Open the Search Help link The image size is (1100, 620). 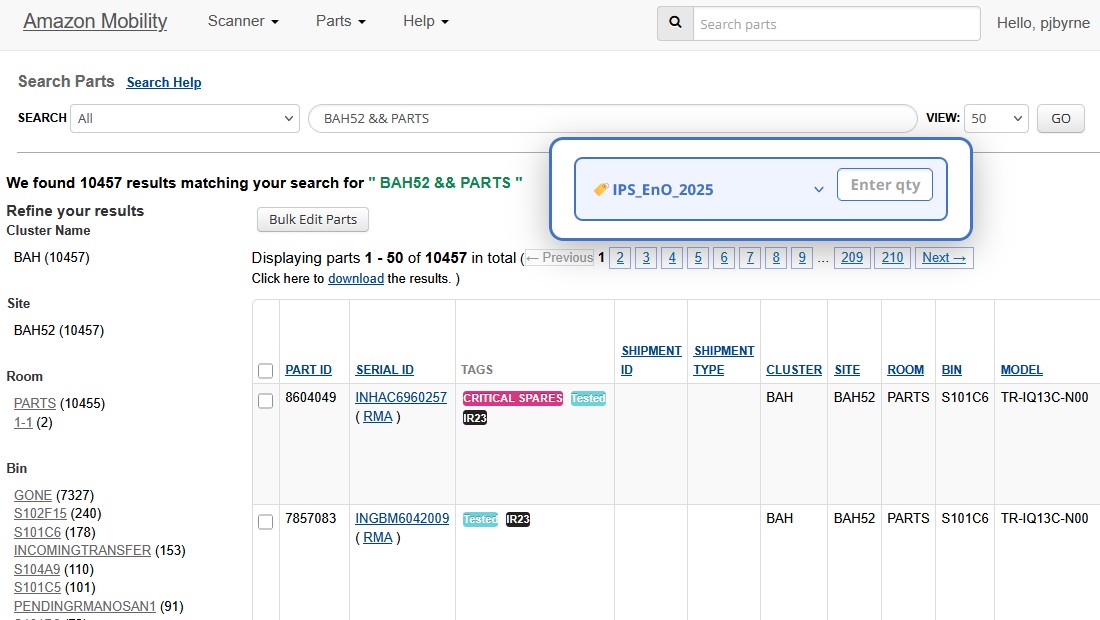coord(163,82)
